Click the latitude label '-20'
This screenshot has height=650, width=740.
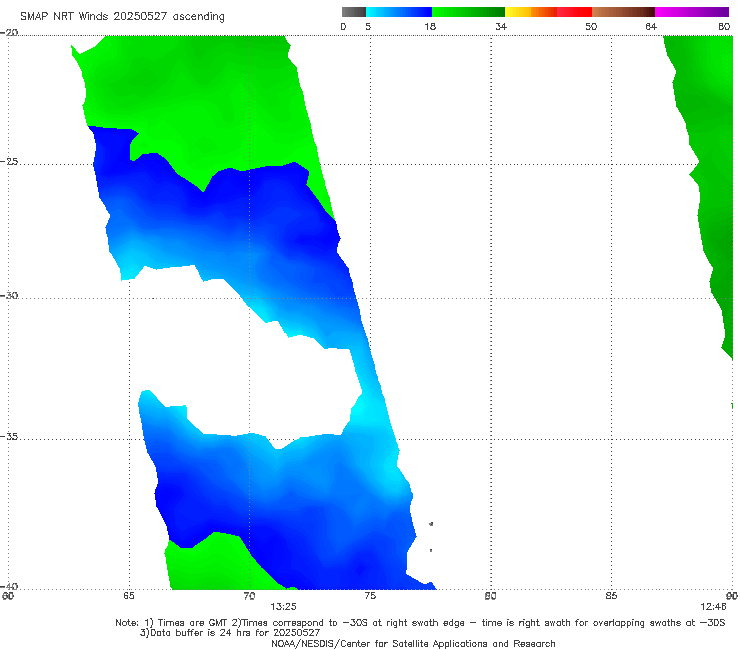coord(9,32)
